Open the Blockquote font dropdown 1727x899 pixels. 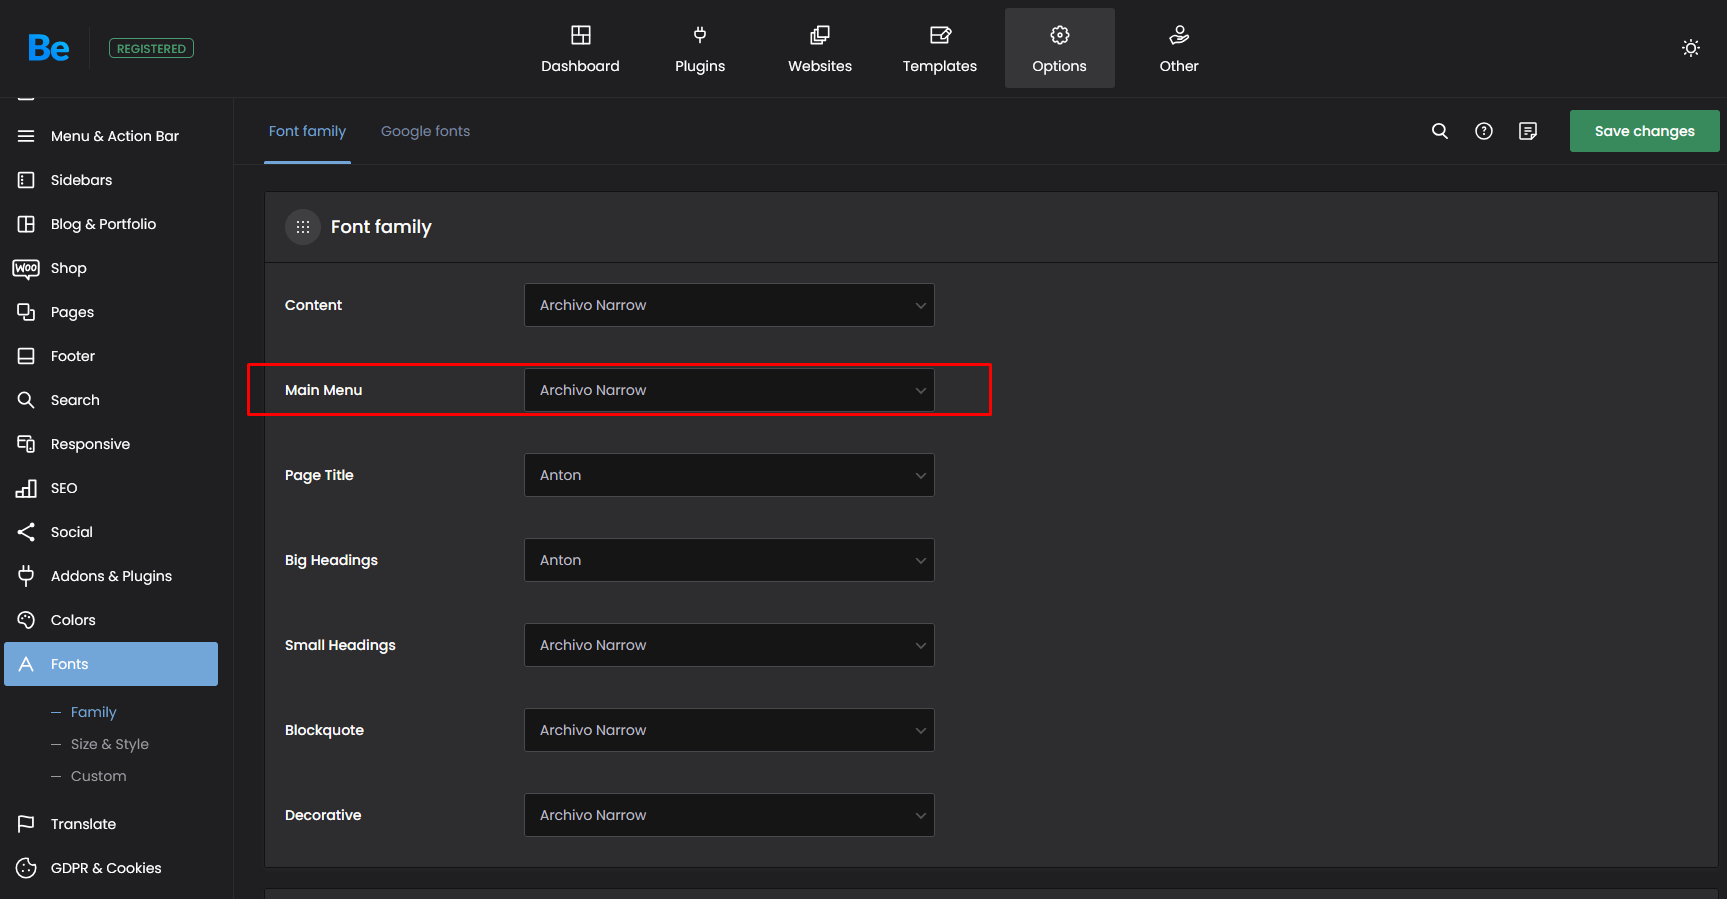[729, 730]
